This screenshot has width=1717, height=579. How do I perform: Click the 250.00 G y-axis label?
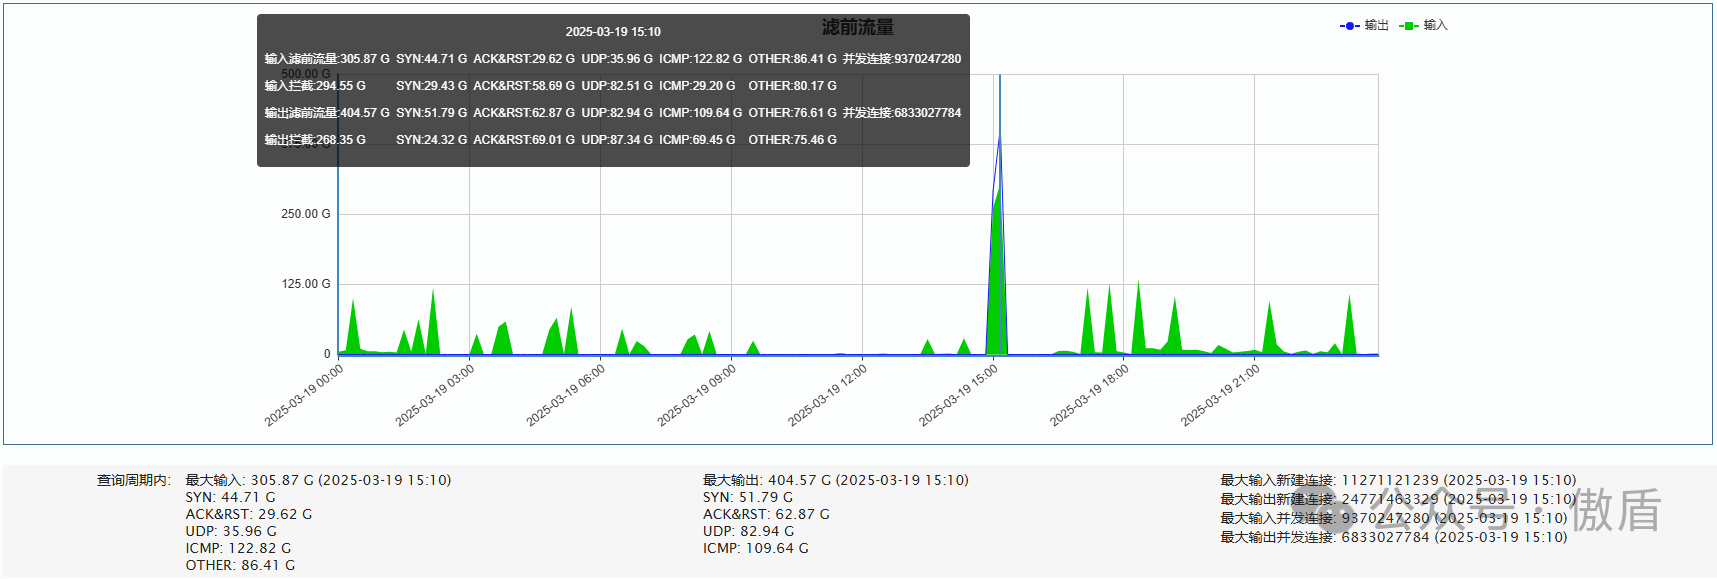pyautogui.click(x=305, y=214)
